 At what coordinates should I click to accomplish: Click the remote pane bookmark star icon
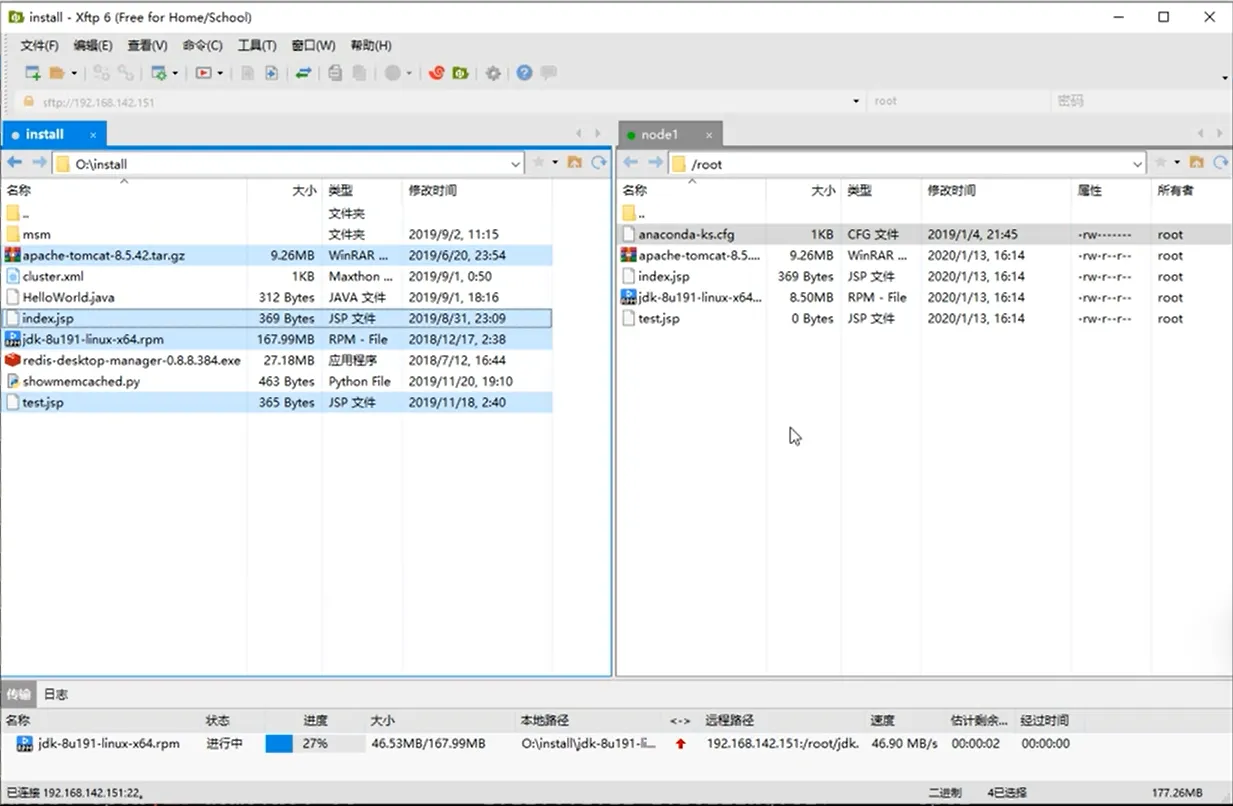pyautogui.click(x=1161, y=163)
